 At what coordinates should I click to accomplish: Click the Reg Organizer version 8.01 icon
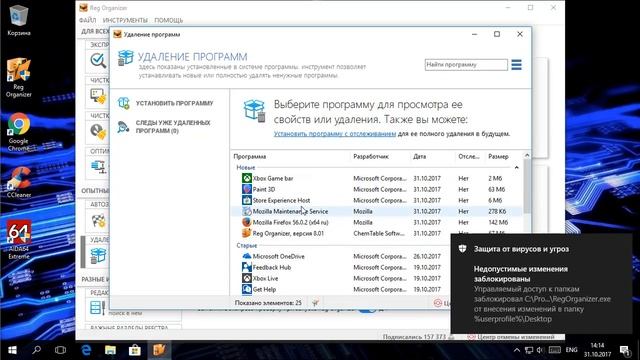pos(247,233)
